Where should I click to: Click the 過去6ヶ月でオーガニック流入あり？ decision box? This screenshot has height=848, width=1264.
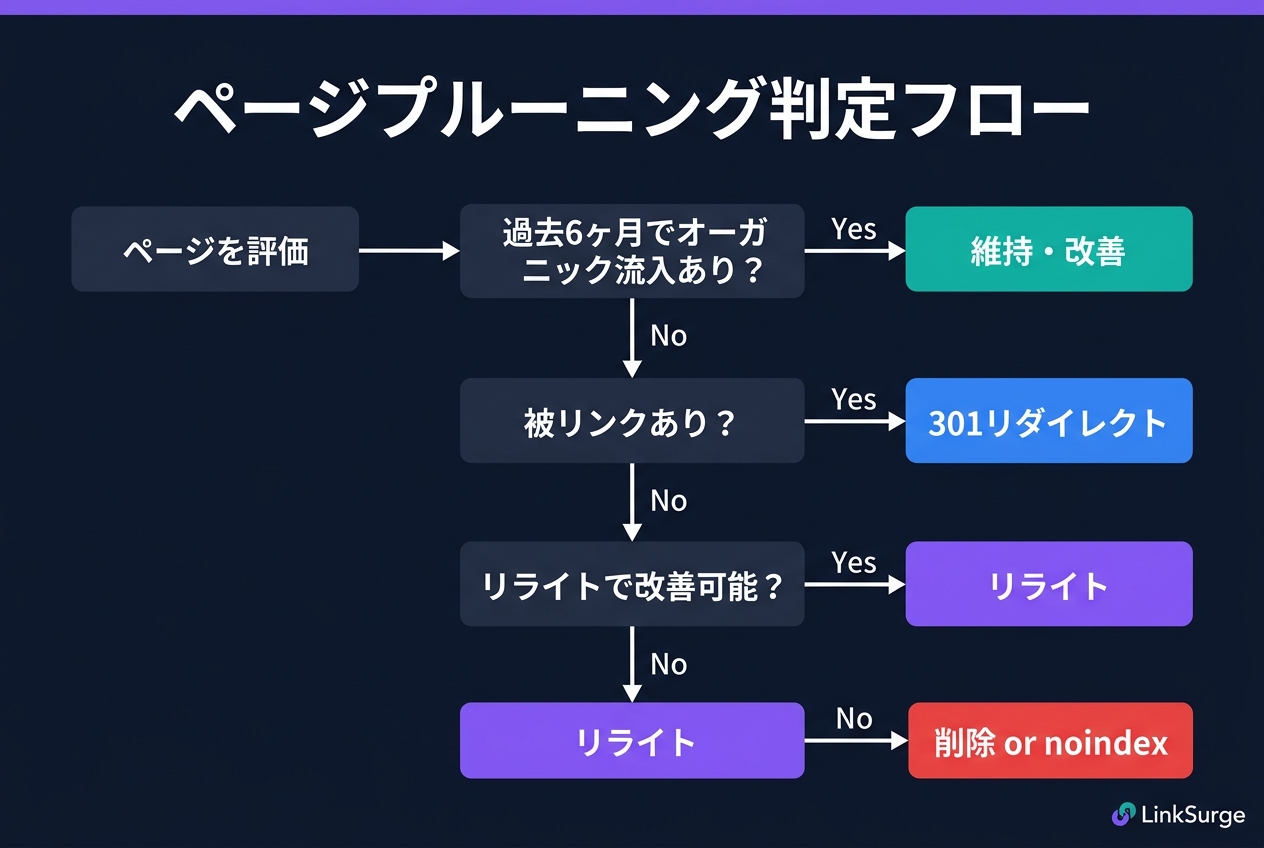[x=632, y=251]
